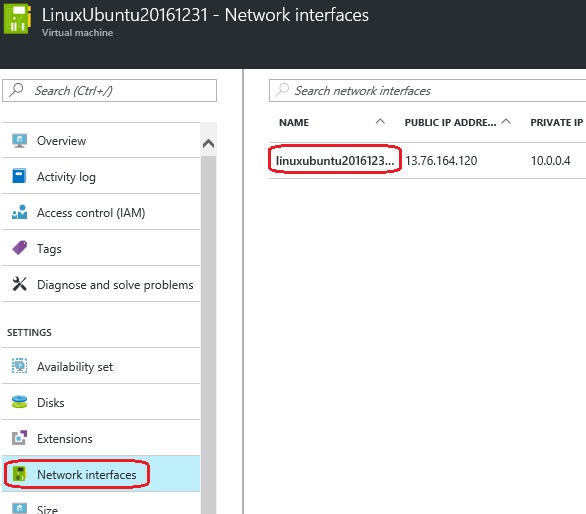
Task: Click private IP 10.0.0.4
Action: tap(550, 160)
